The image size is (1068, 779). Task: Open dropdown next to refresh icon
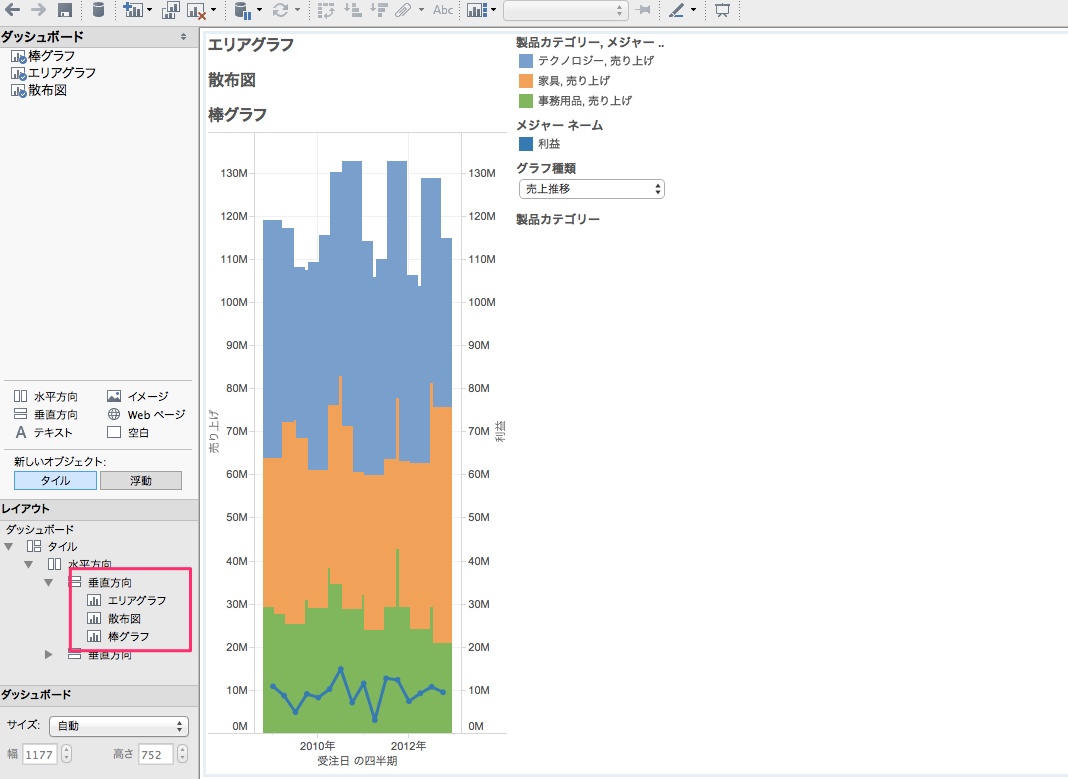tap(297, 10)
